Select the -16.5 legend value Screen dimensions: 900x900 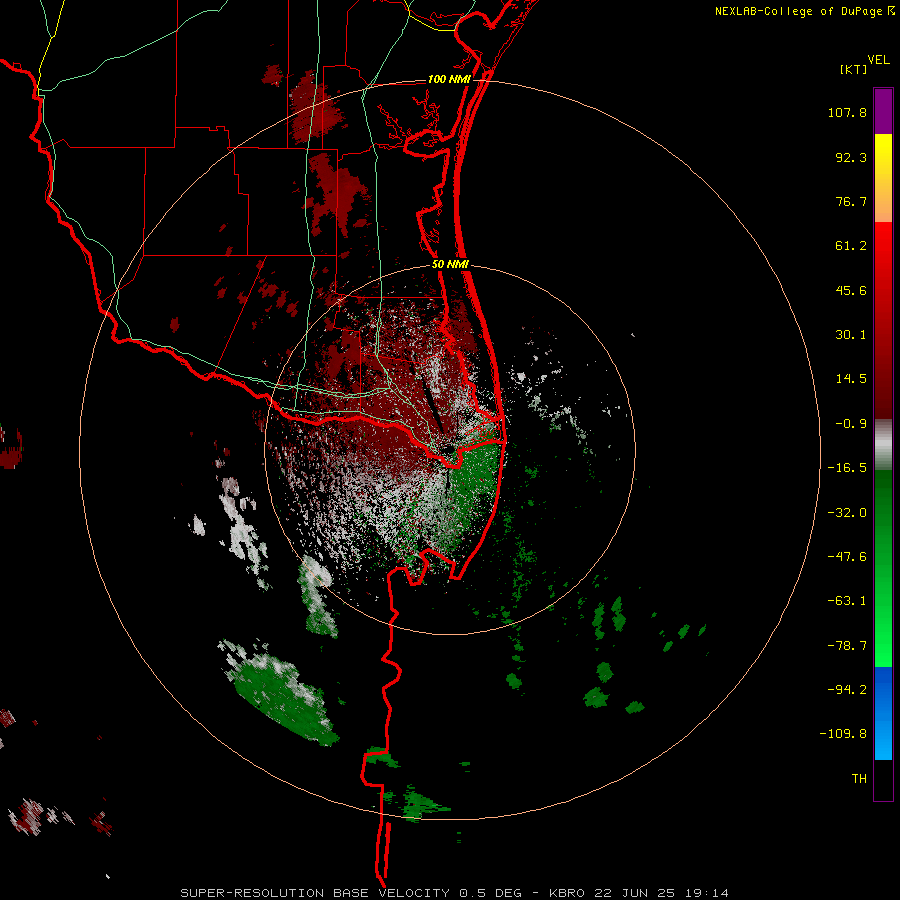click(847, 468)
